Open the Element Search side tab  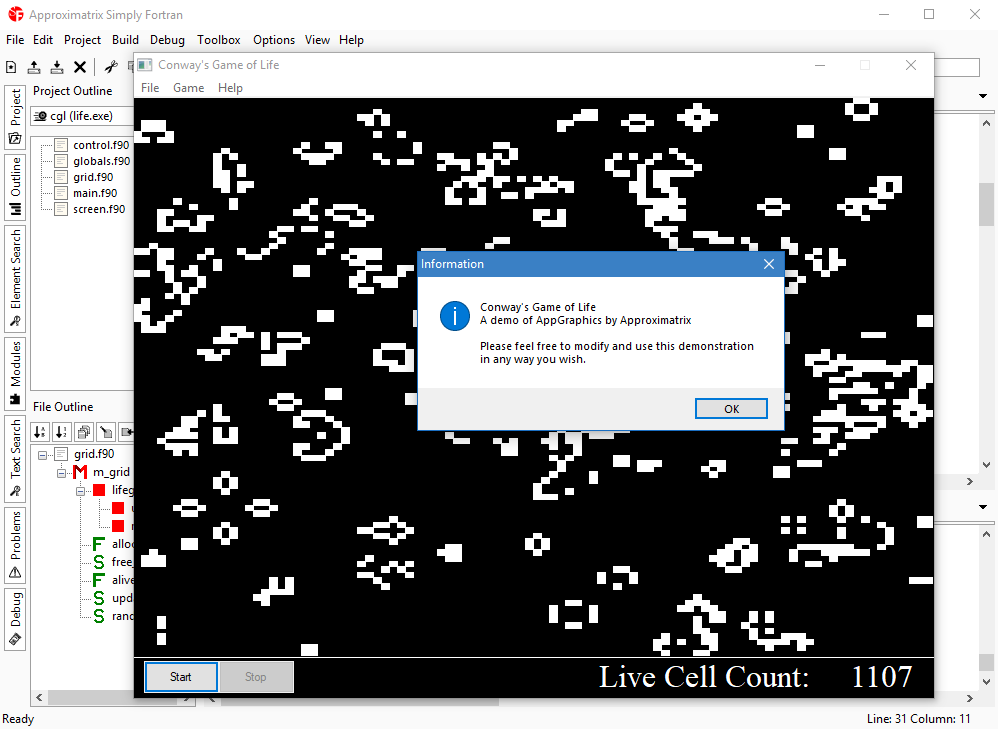(x=15, y=278)
